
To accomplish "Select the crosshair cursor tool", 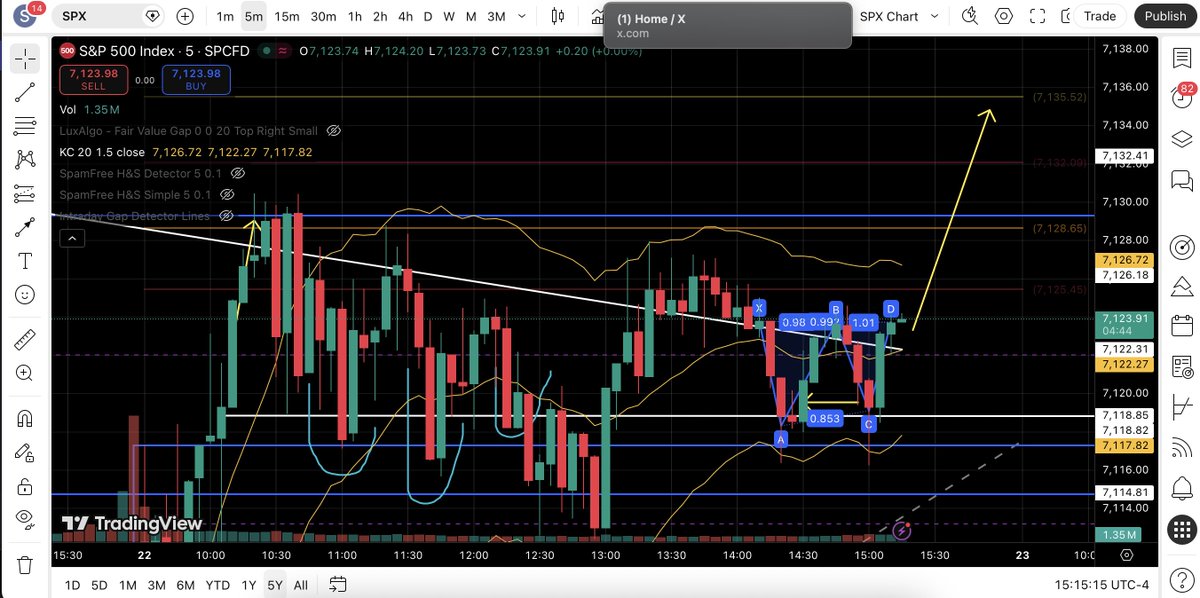I will point(25,59).
